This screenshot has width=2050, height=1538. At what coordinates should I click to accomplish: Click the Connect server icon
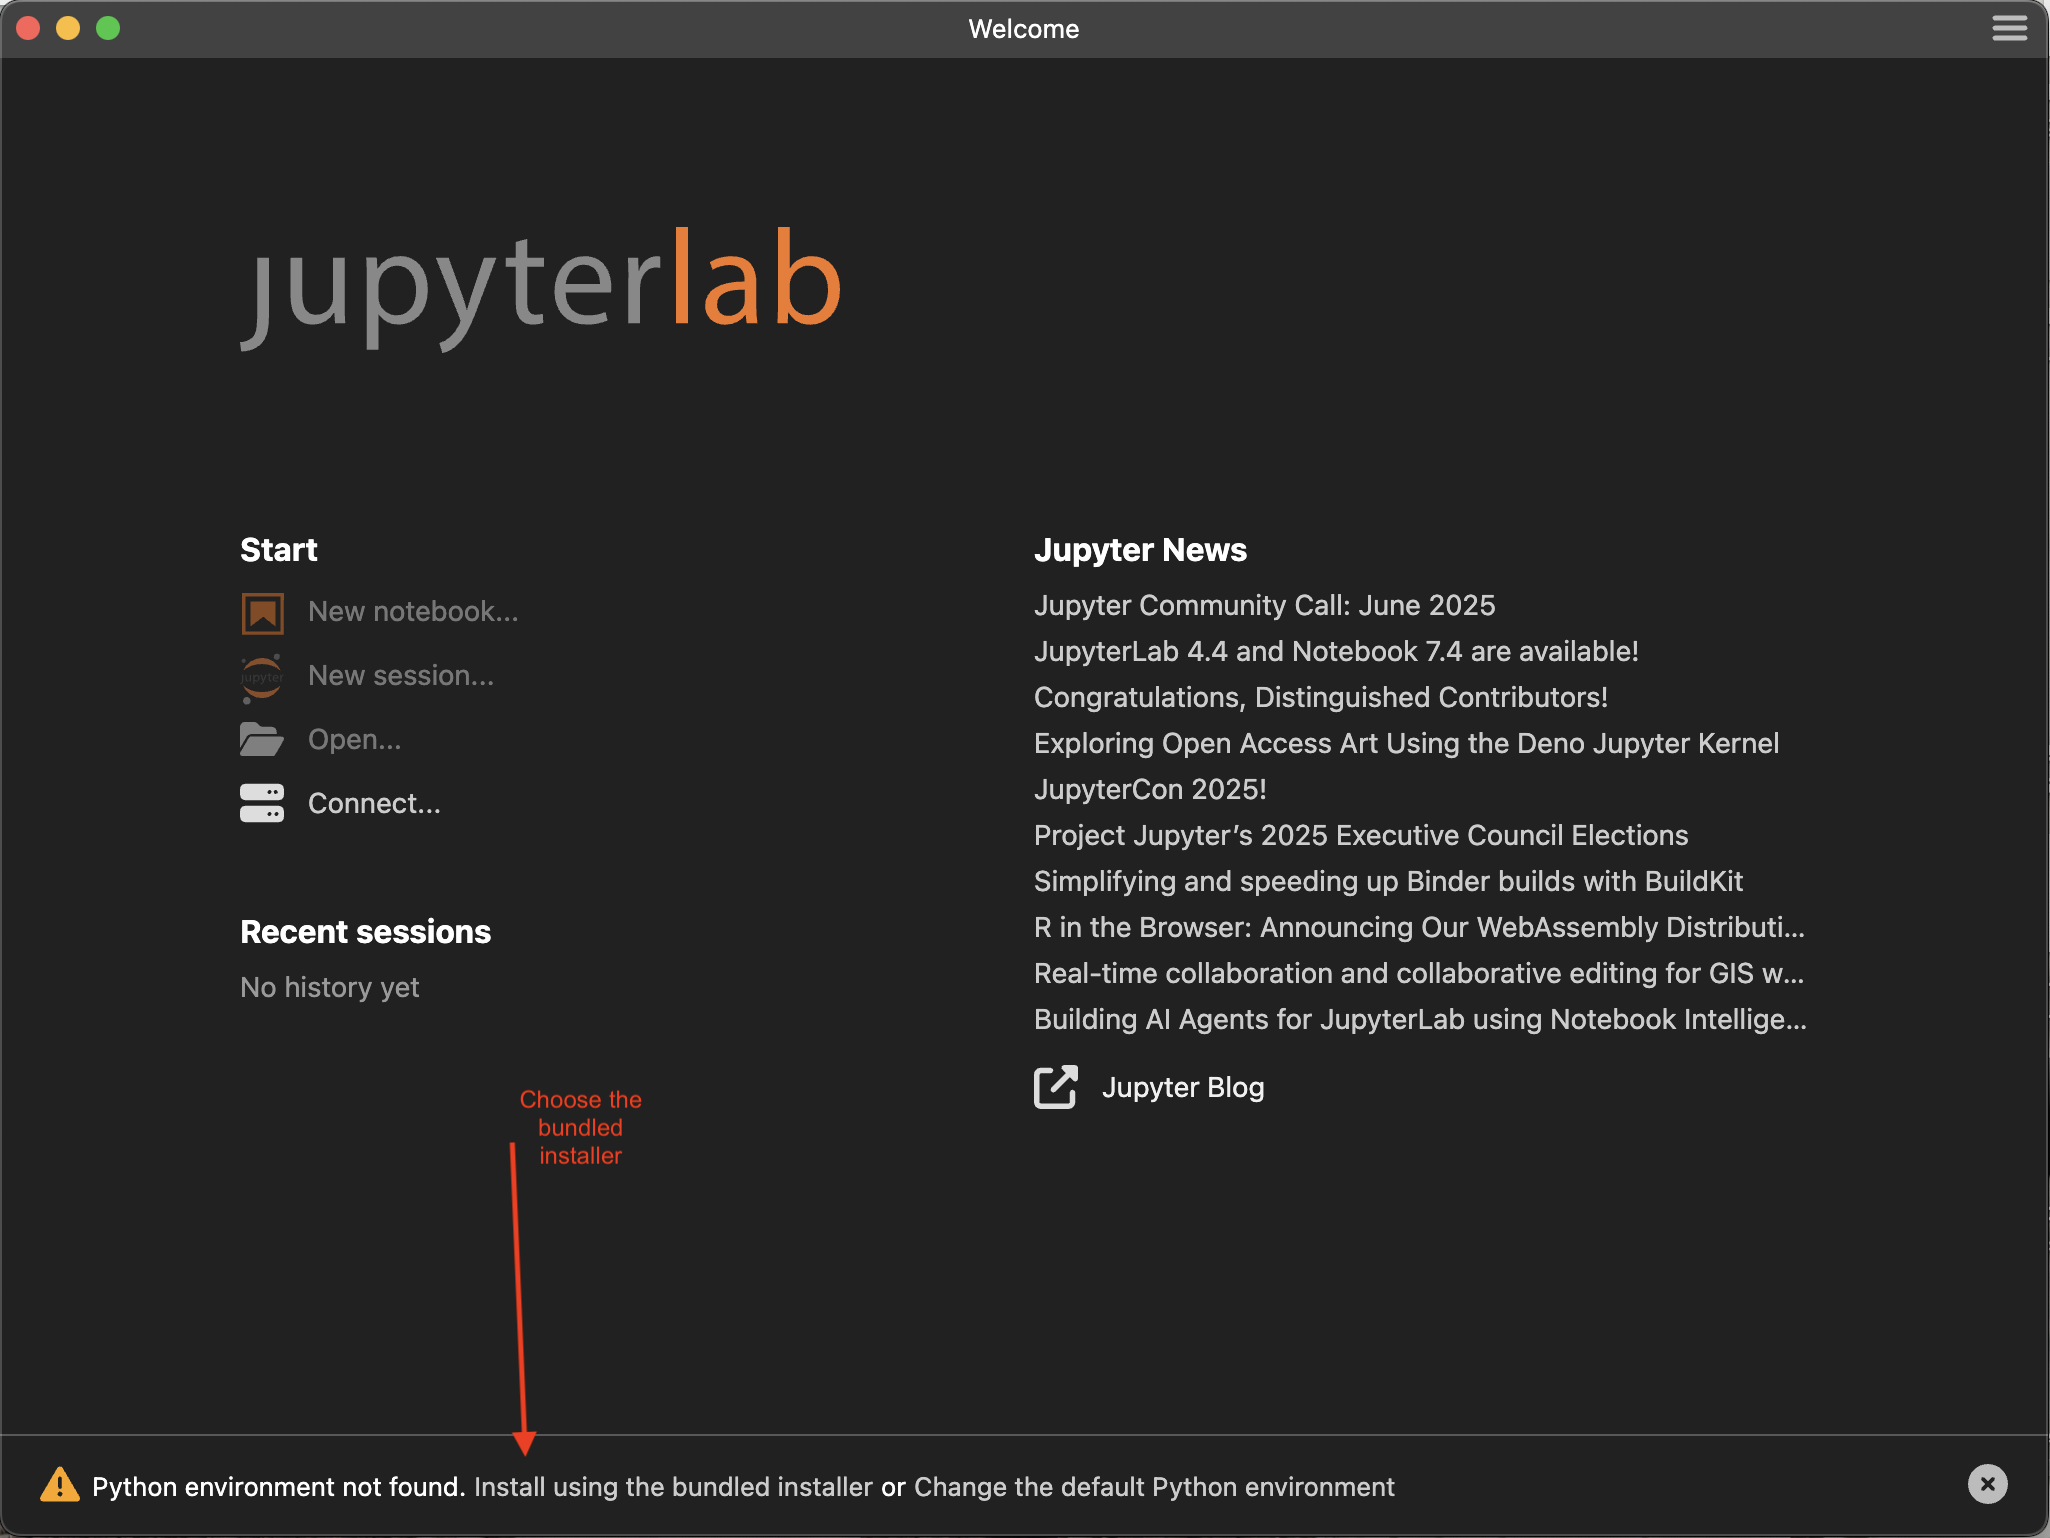(262, 803)
